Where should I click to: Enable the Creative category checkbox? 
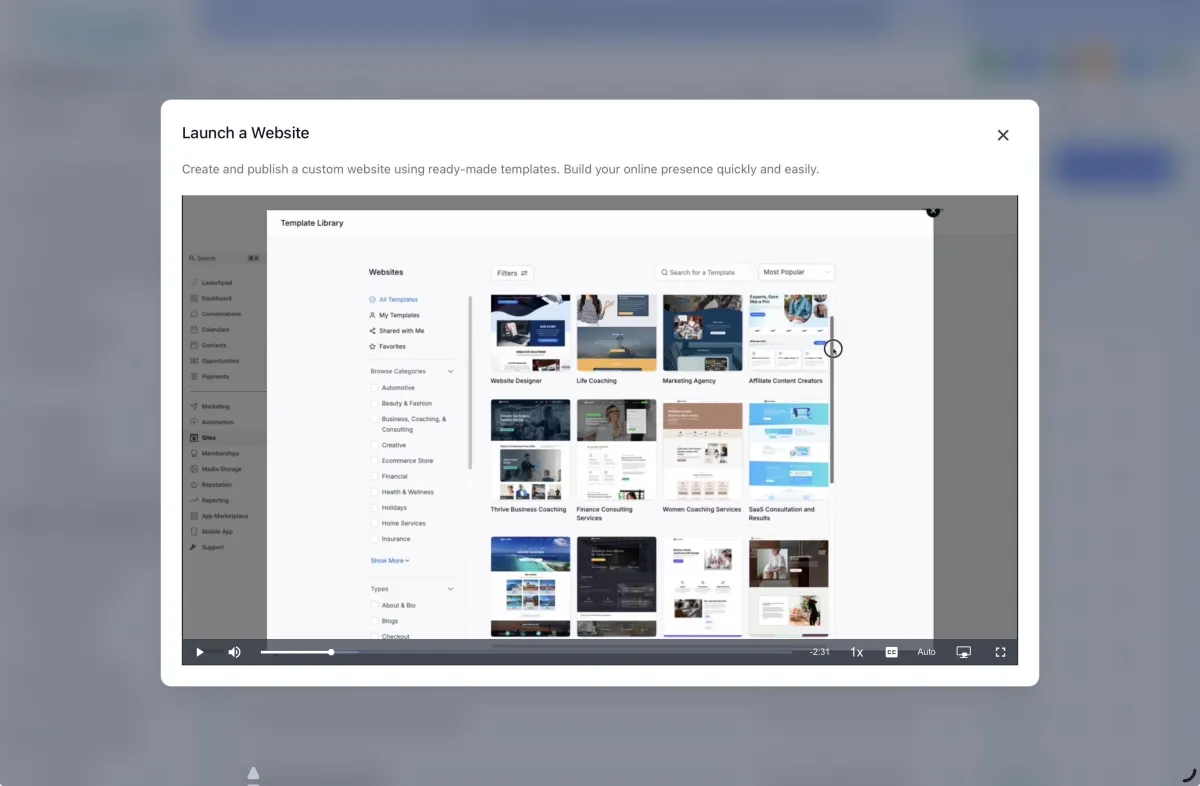coord(375,445)
